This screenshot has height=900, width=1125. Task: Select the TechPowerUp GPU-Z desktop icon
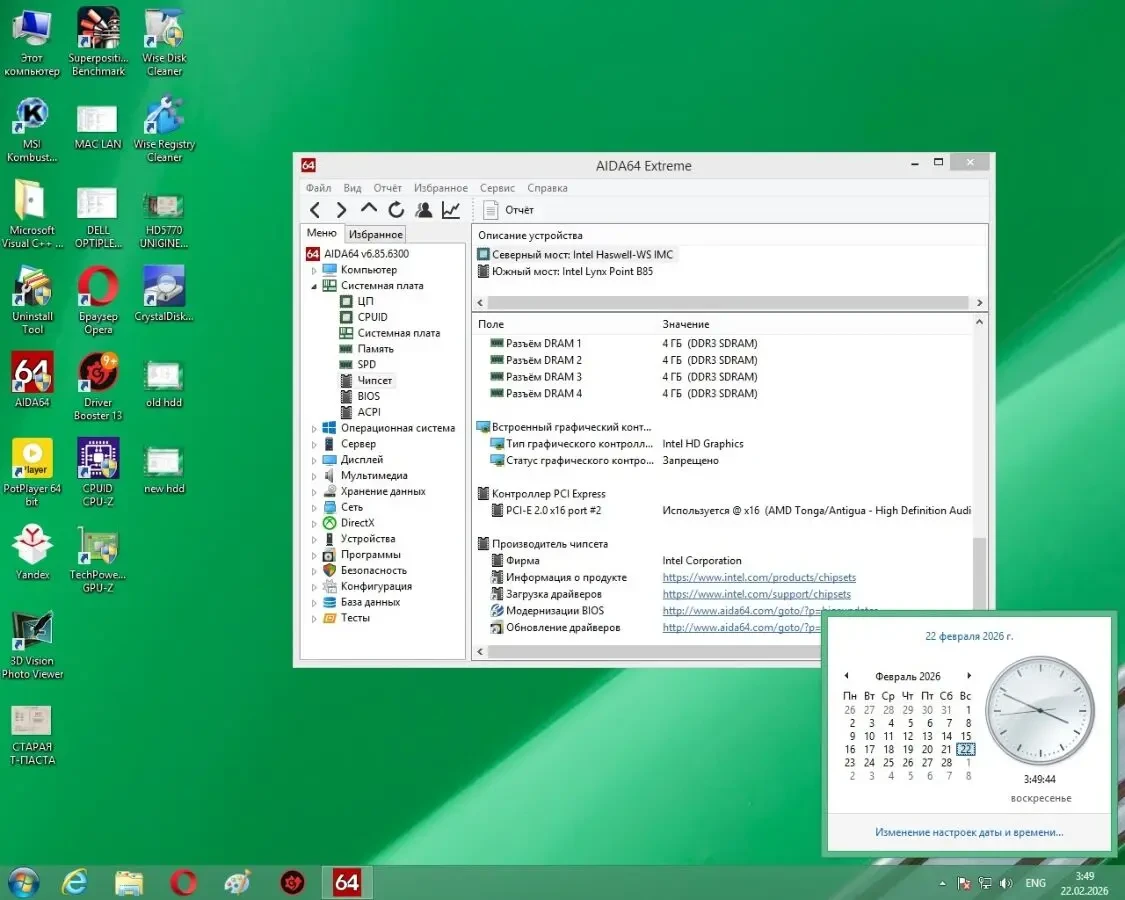tap(98, 558)
